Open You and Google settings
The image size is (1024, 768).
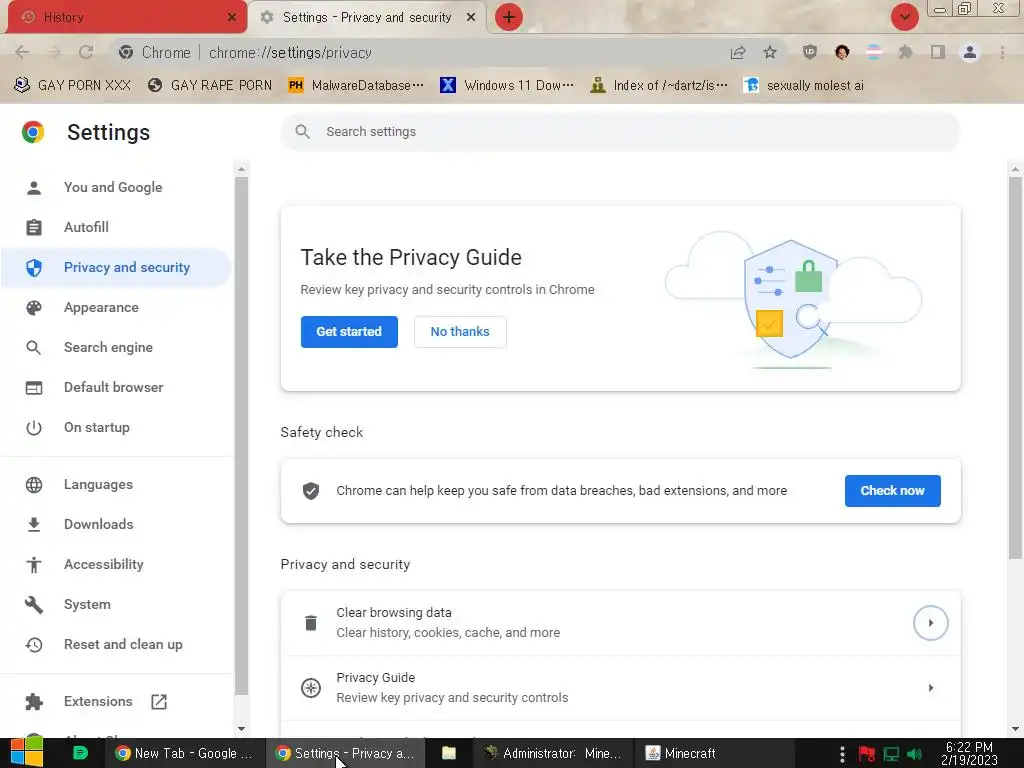click(x=116, y=187)
